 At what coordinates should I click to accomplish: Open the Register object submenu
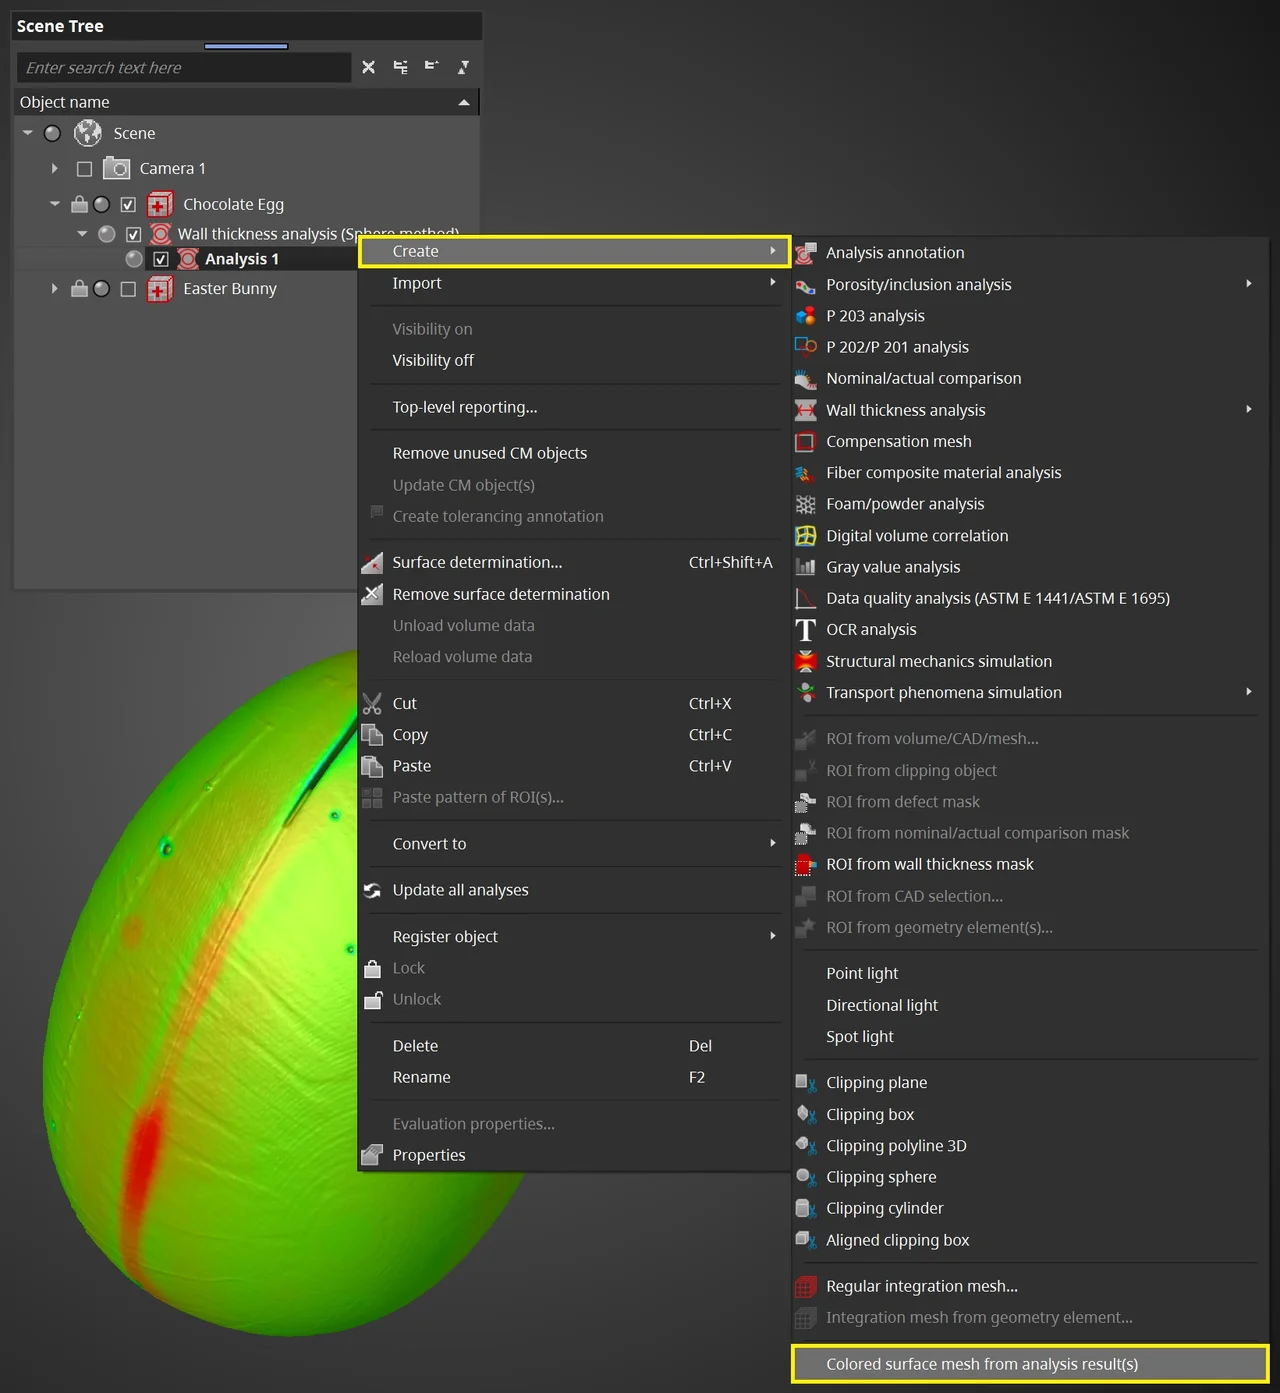click(x=574, y=937)
